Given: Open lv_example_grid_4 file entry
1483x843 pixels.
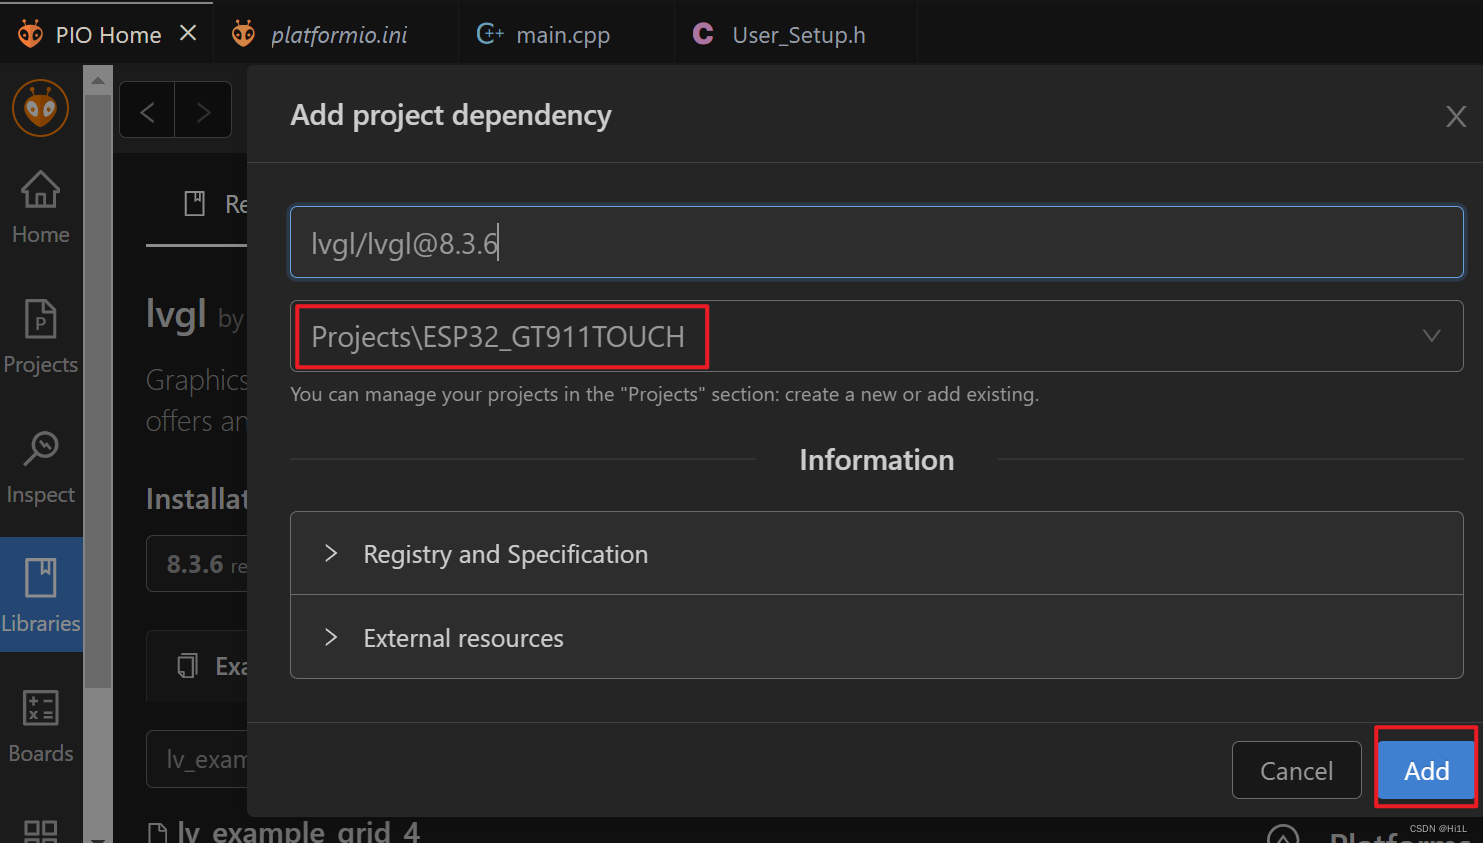Looking at the screenshot, I should pyautogui.click(x=284, y=832).
